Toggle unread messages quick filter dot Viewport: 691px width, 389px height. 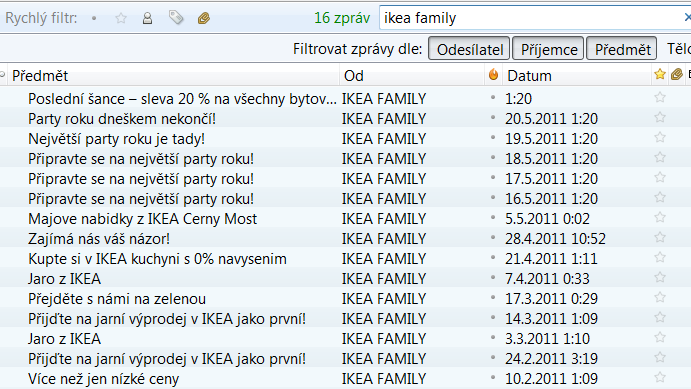point(94,19)
